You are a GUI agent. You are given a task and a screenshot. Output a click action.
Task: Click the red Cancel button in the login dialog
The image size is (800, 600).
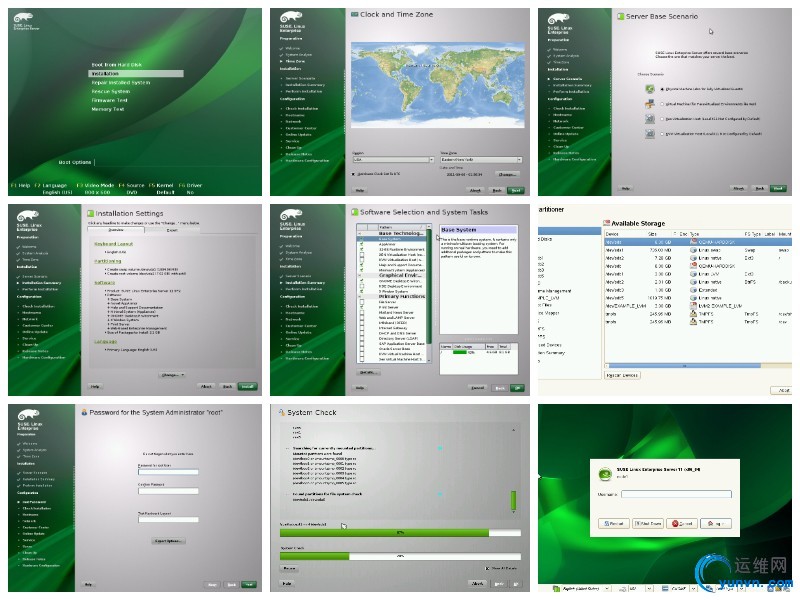pos(682,523)
